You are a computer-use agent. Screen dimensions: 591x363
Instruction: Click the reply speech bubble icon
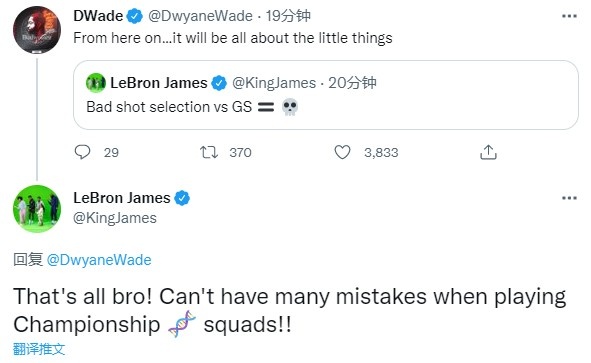point(82,152)
